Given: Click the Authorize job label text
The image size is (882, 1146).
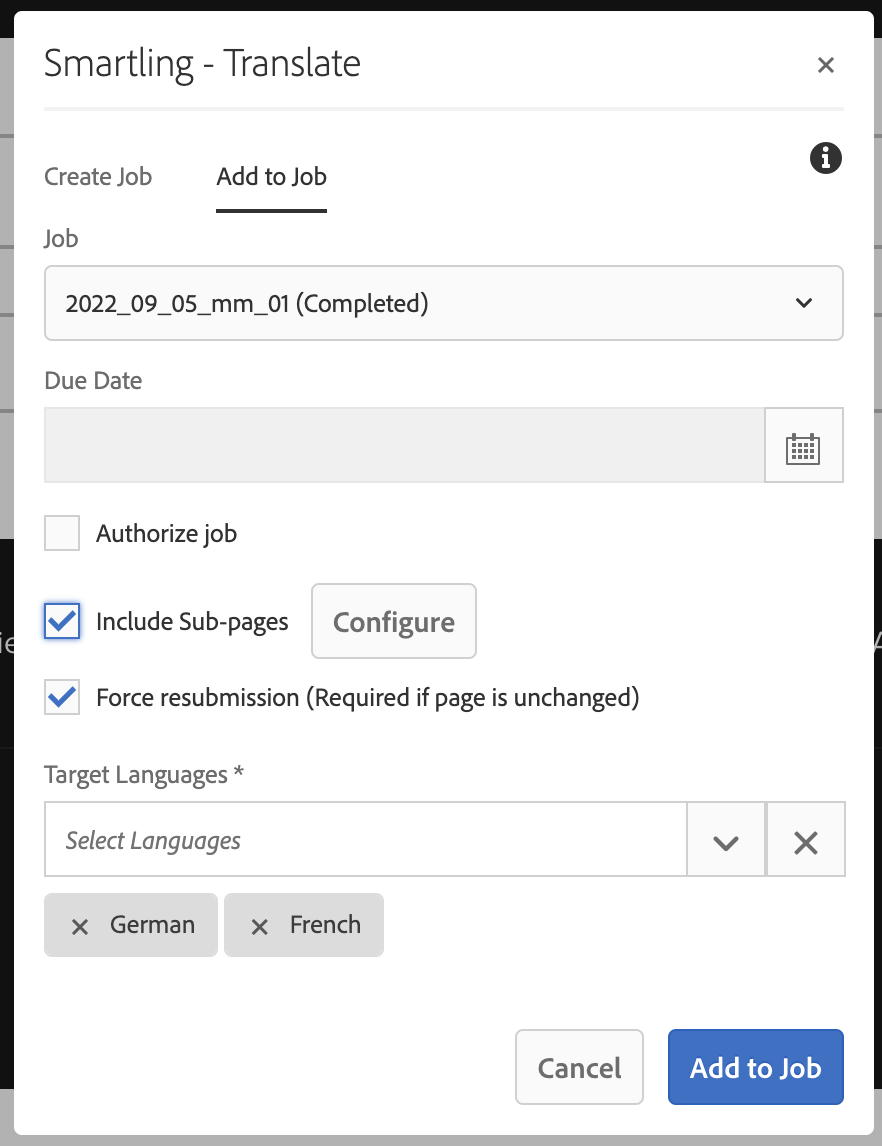Looking at the screenshot, I should coord(166,533).
